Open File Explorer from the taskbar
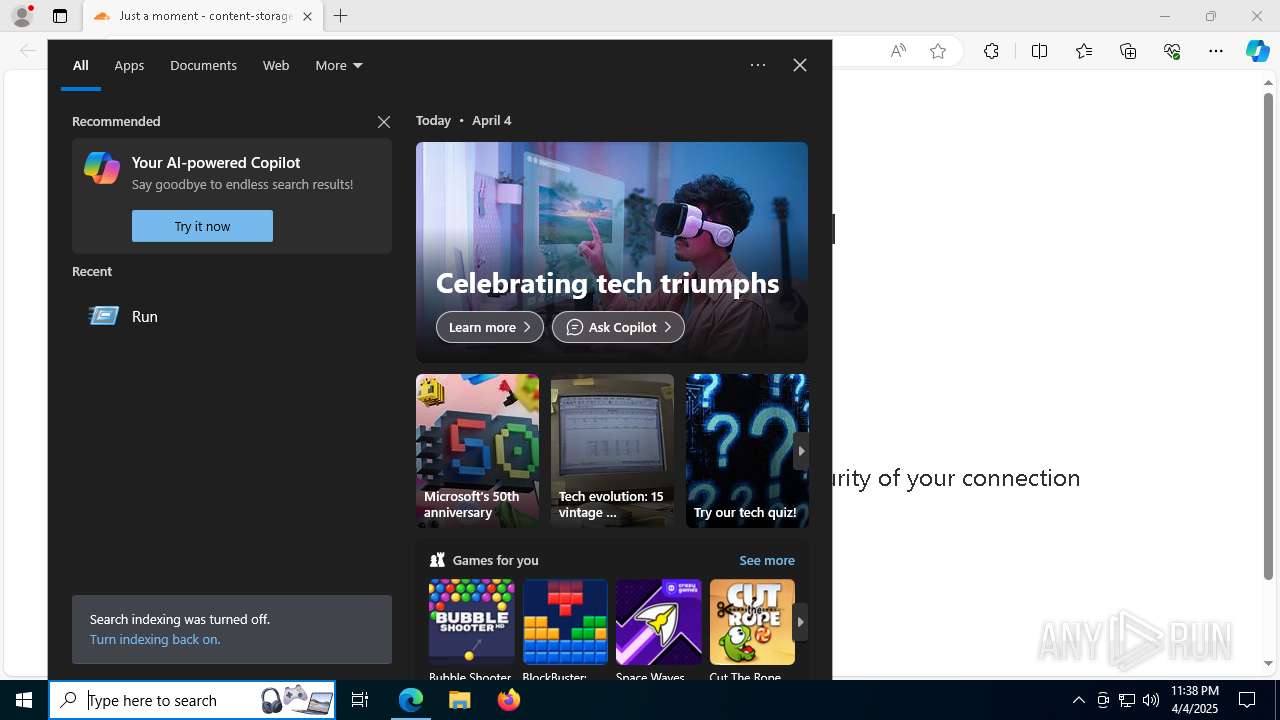1280x720 pixels. point(460,700)
